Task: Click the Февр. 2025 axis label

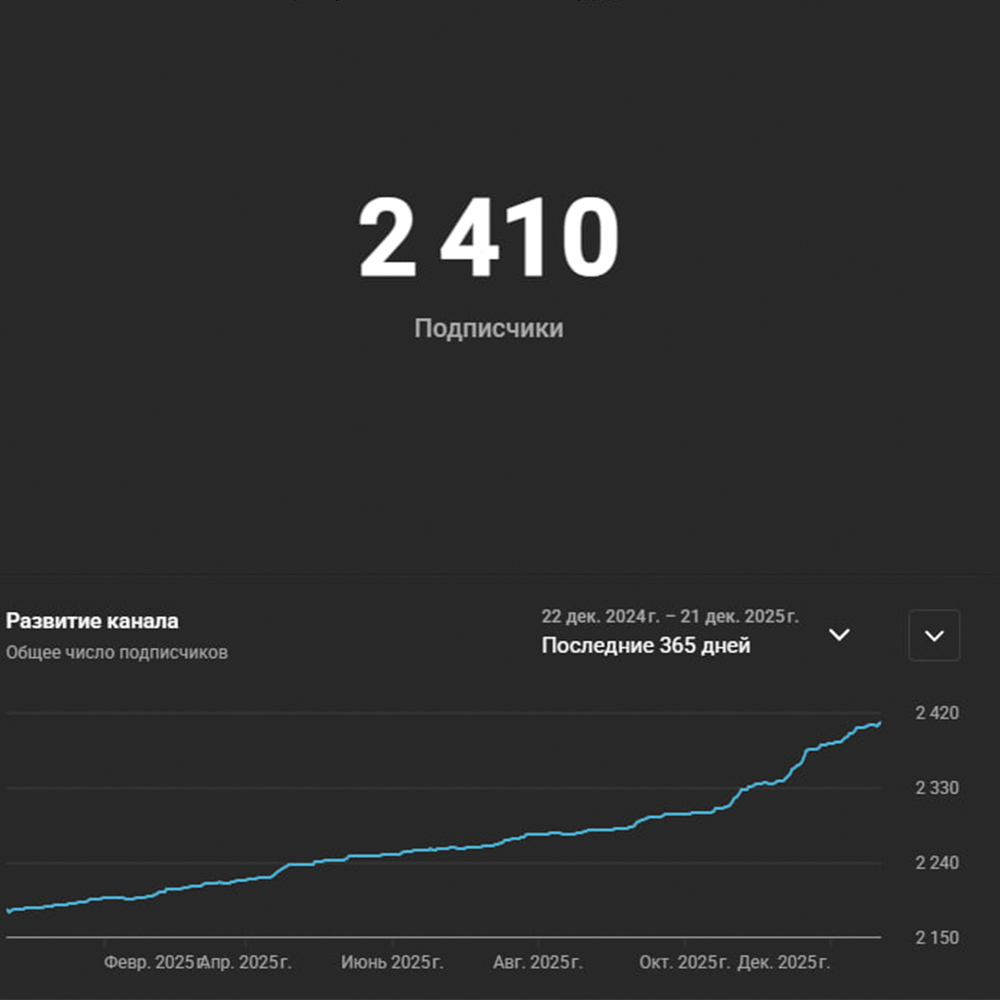Action: (152, 963)
